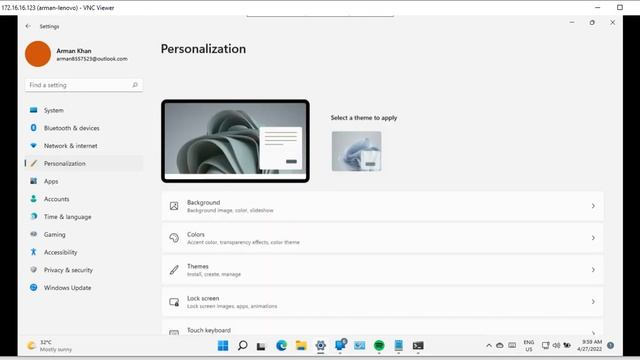Open the clock showing 4/27/2022
640x360 pixels.
(589, 346)
